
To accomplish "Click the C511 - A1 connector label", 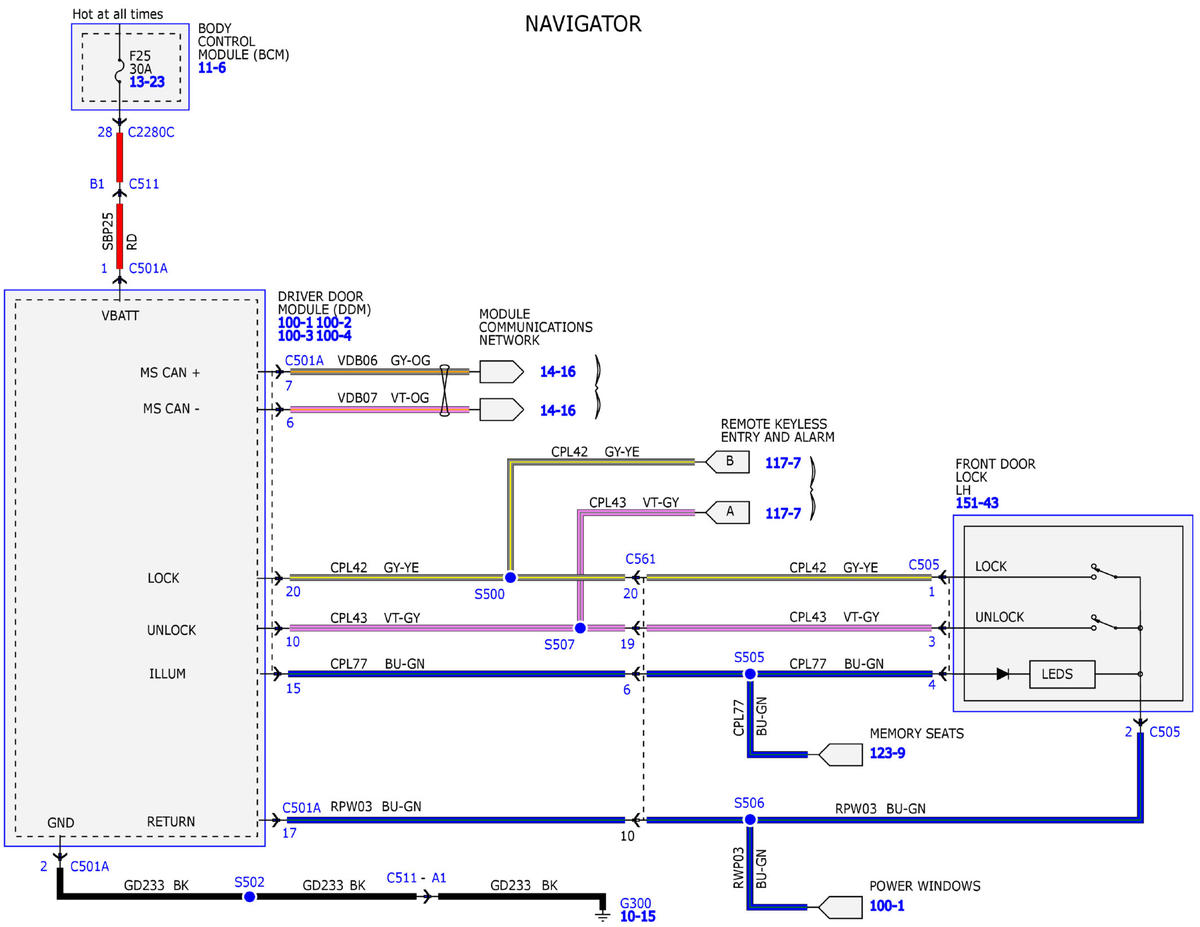I will [x=417, y=878].
